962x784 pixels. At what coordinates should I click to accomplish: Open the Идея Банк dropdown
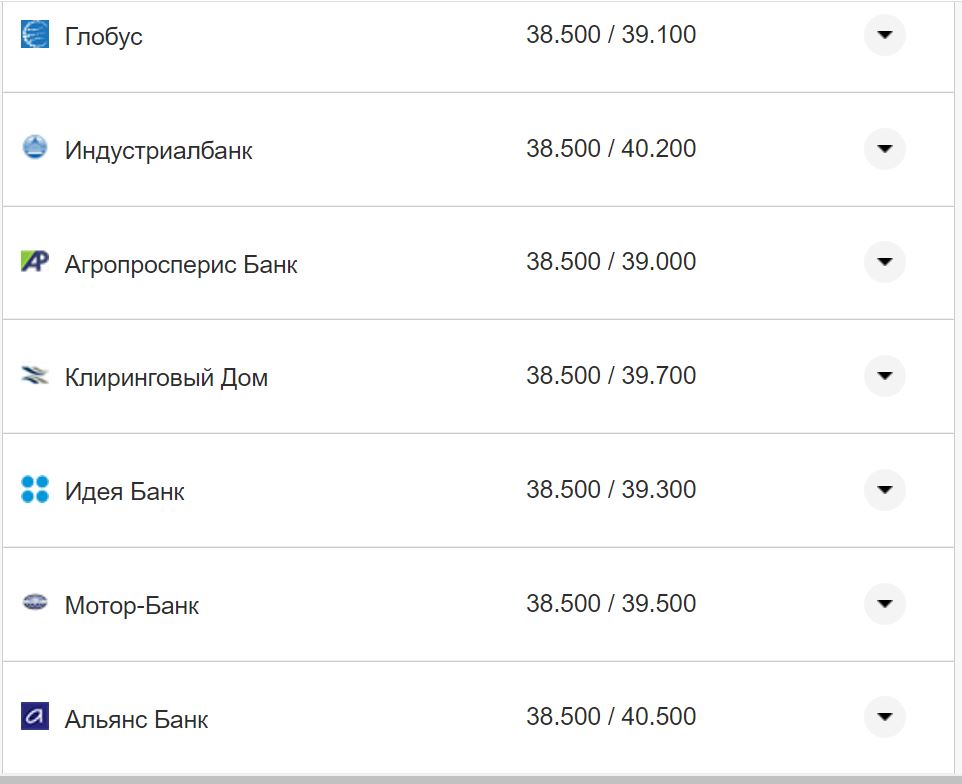click(x=884, y=490)
